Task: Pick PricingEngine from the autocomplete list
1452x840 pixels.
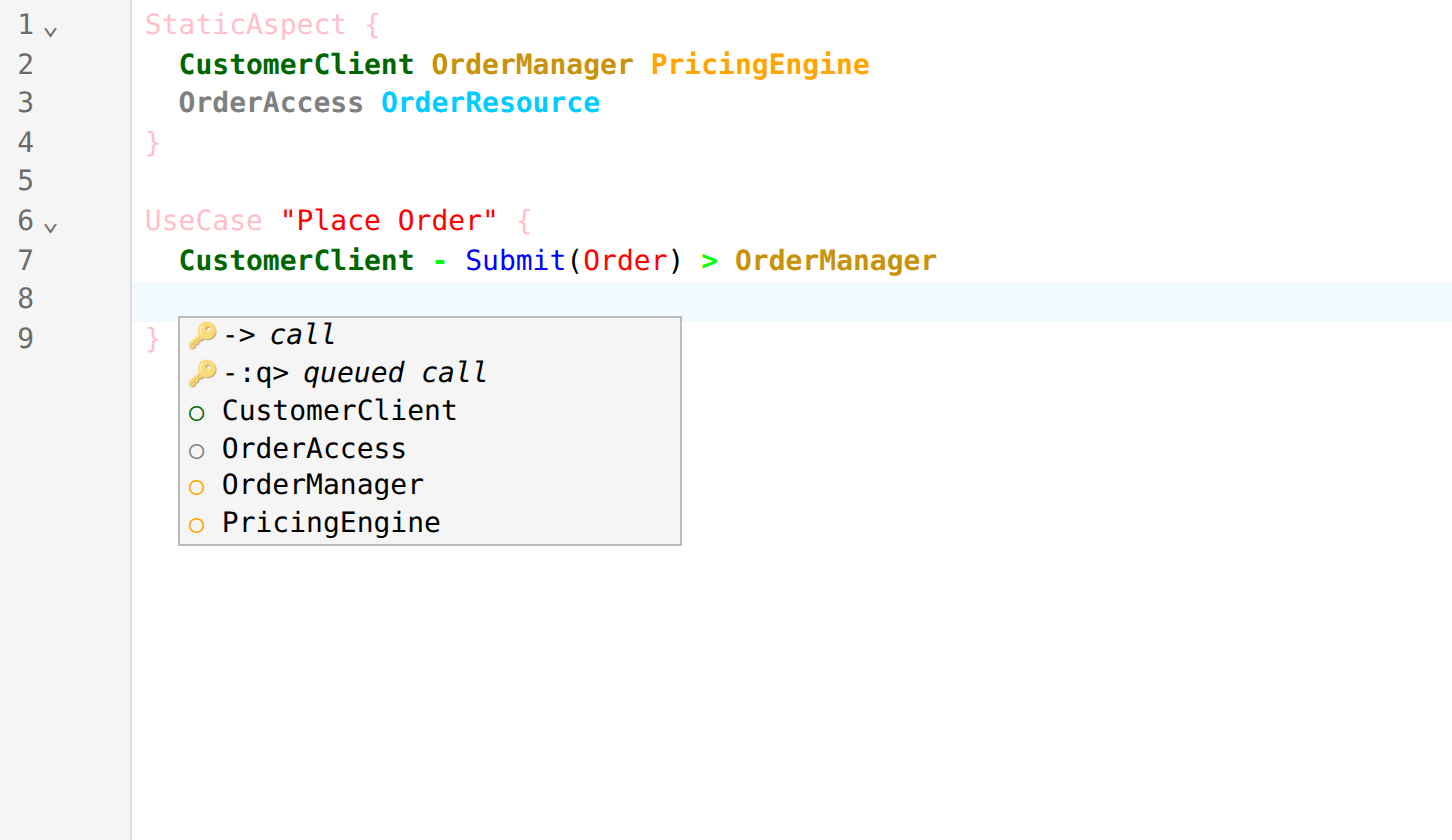Action: tap(430, 523)
